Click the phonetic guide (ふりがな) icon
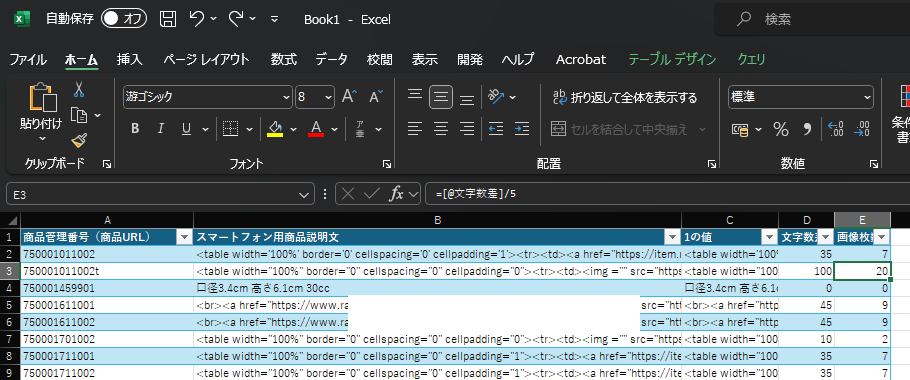Viewport: 910px width, 380px height. pos(360,129)
